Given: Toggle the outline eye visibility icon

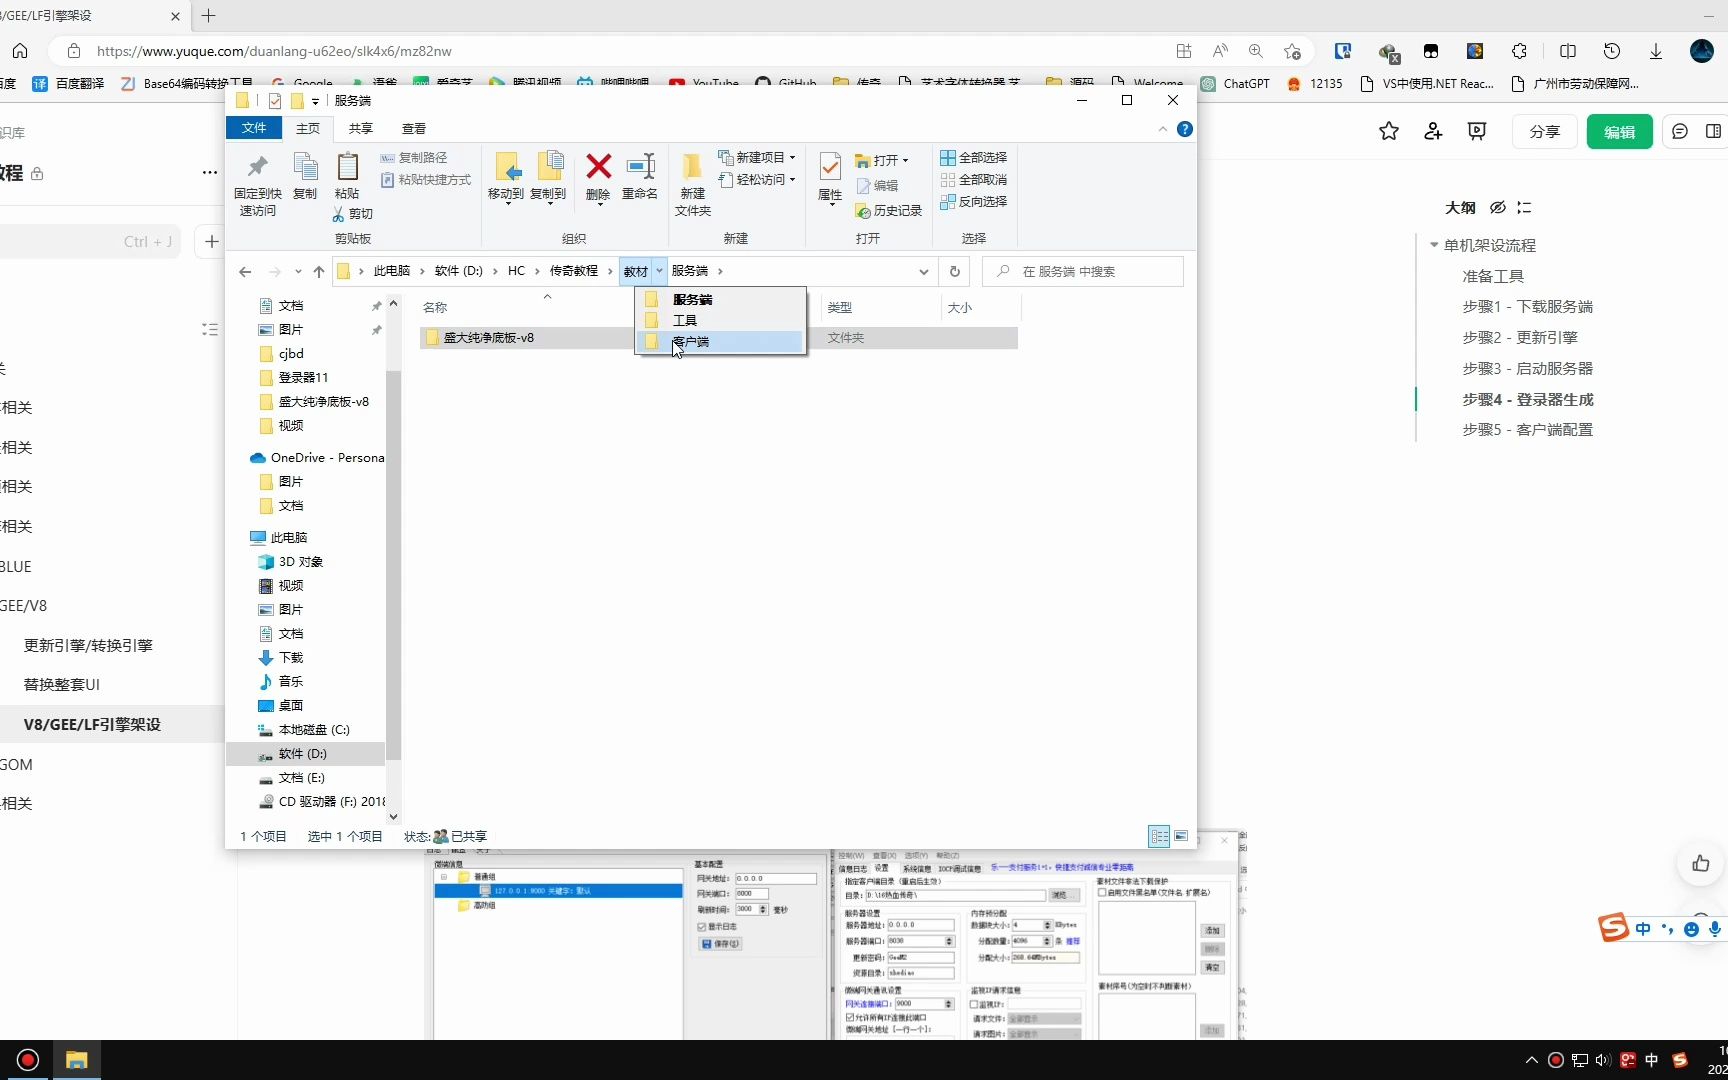Looking at the screenshot, I should [1497, 208].
